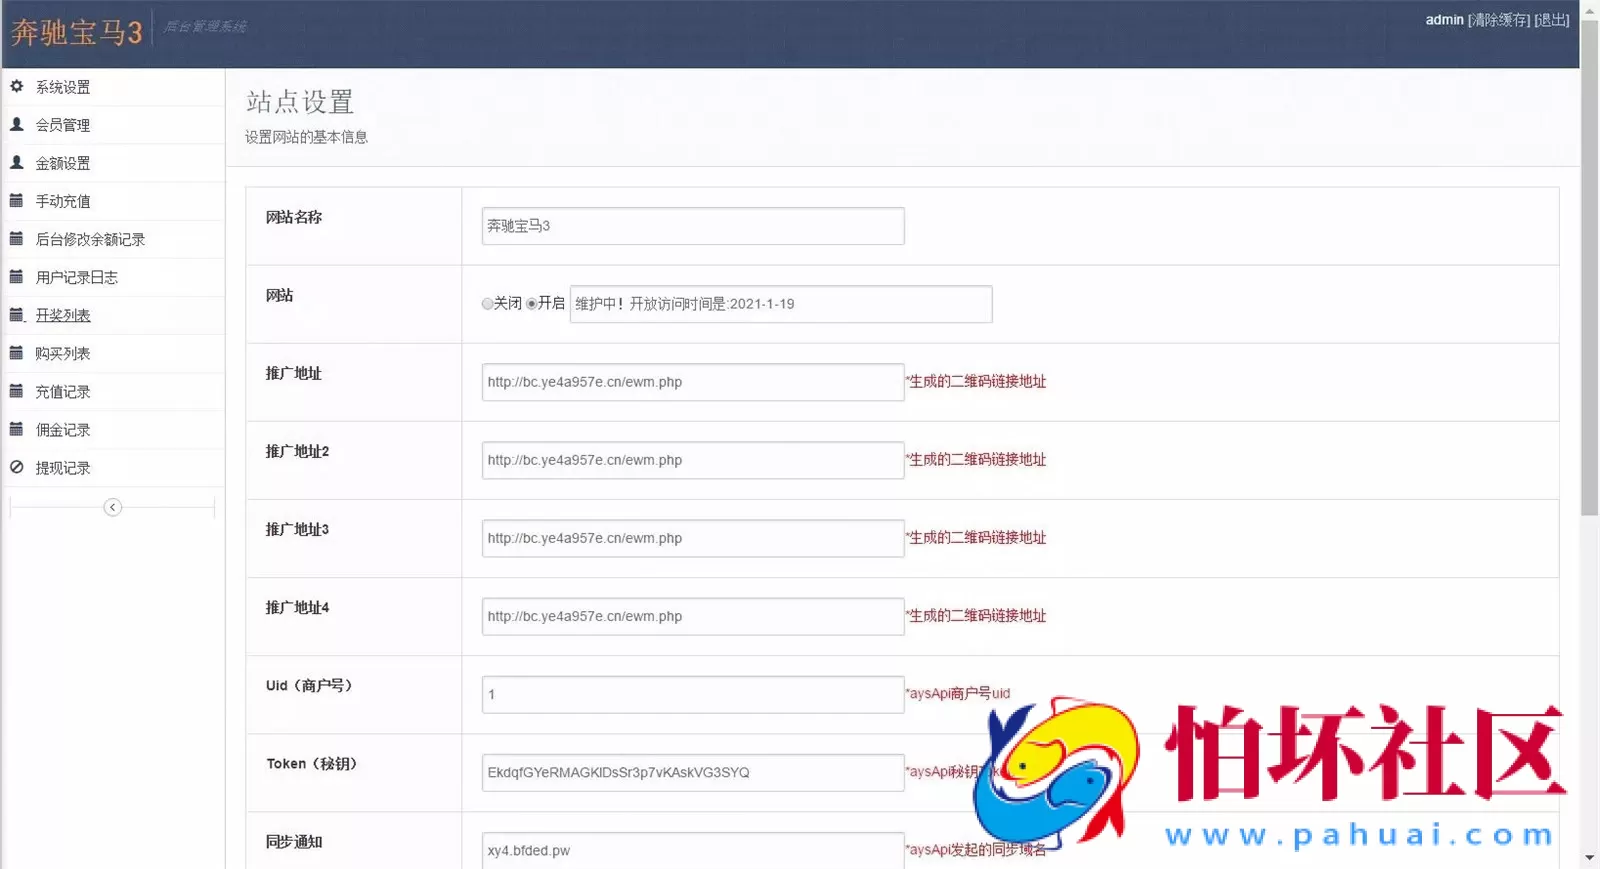Click the 清除缓存 link
The width and height of the screenshot is (1600, 869).
[x=1498, y=20]
